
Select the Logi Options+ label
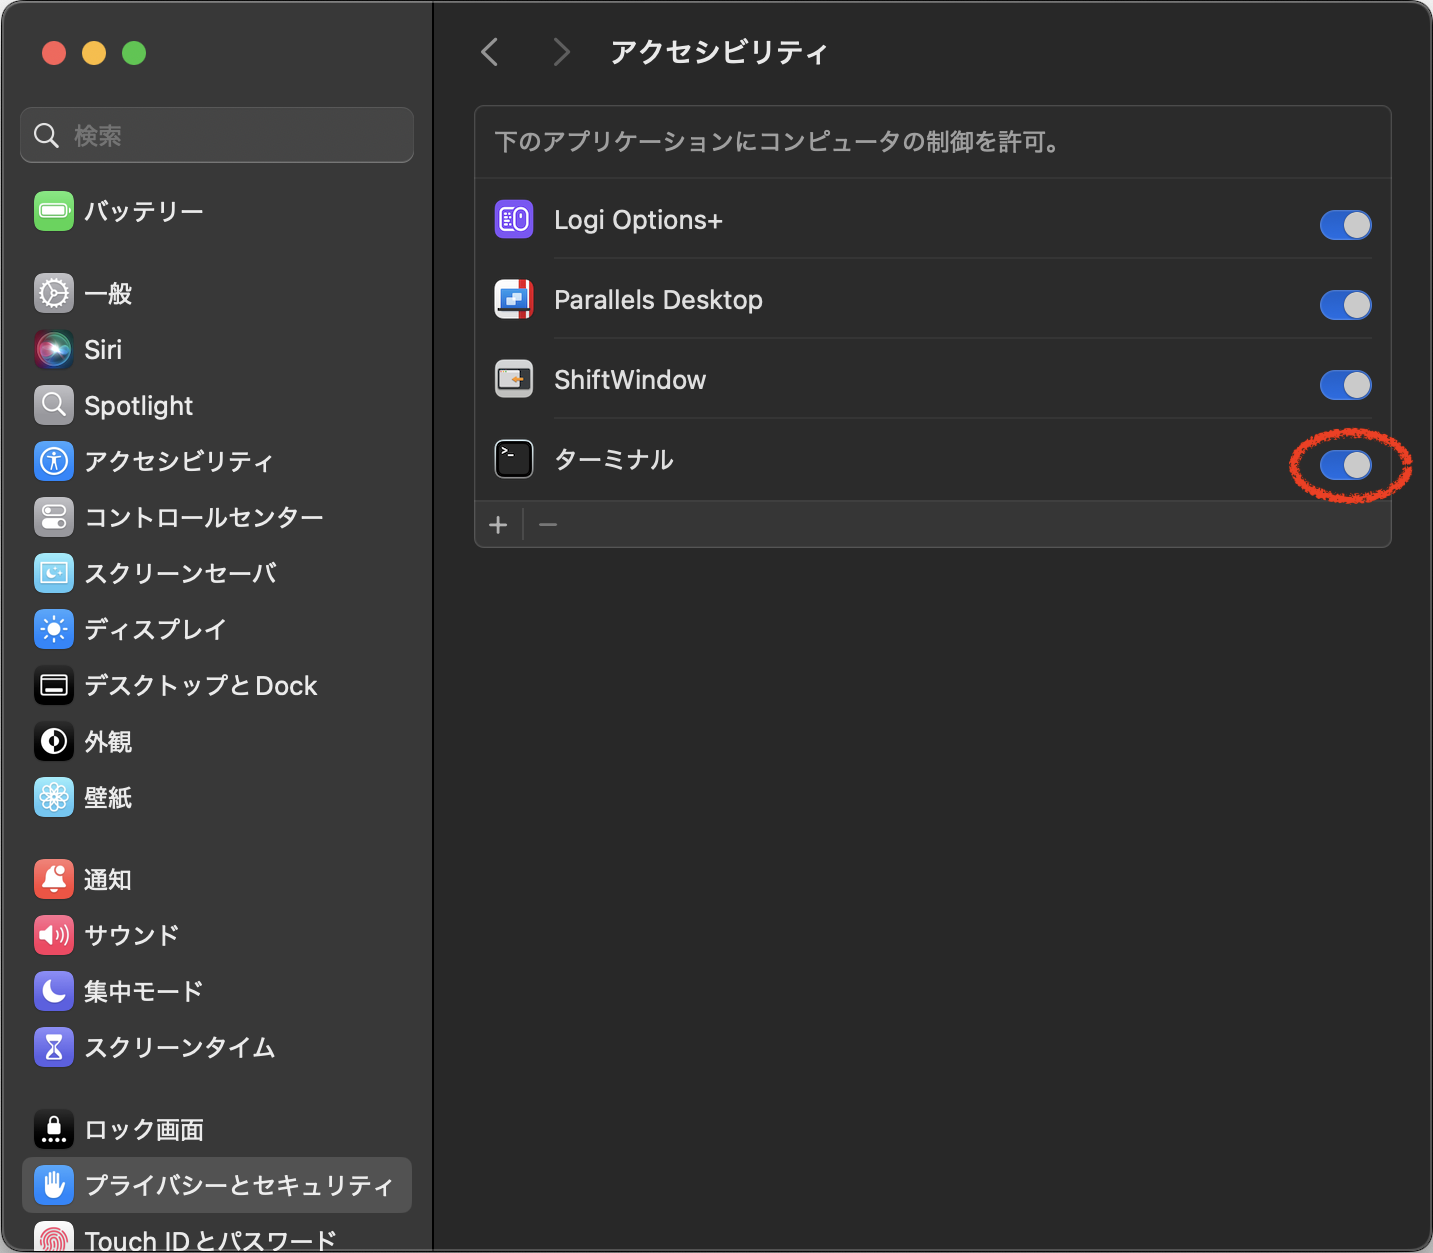tap(638, 220)
